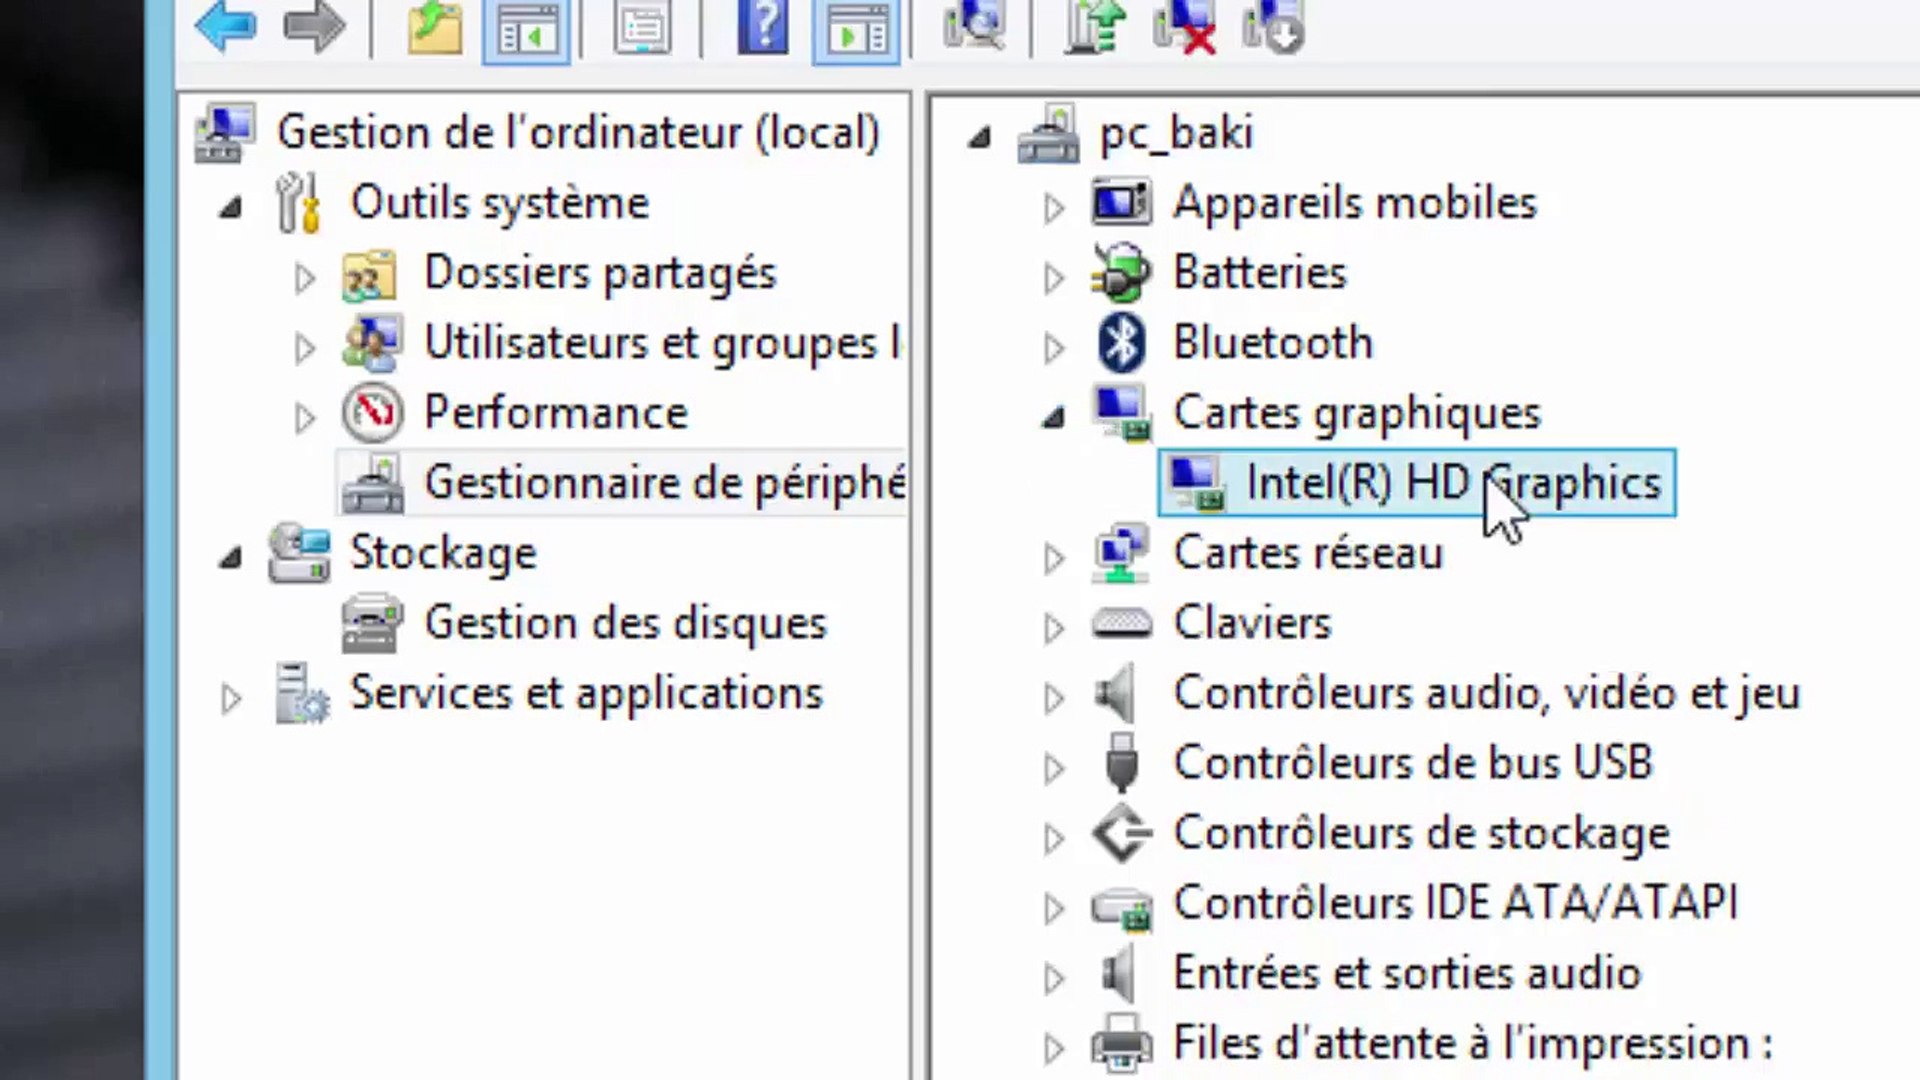
Task: Click the blue Back arrow in toolbar
Action: (x=226, y=27)
